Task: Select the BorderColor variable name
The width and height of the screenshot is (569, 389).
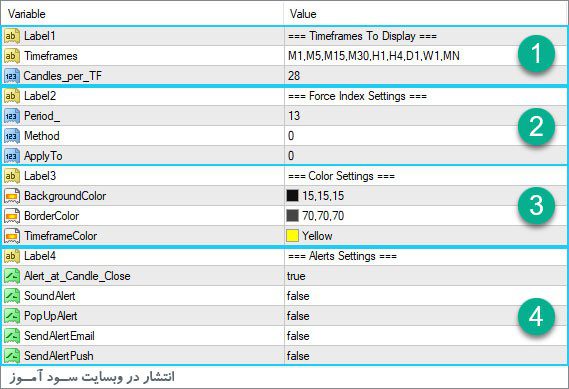Action: (x=52, y=216)
